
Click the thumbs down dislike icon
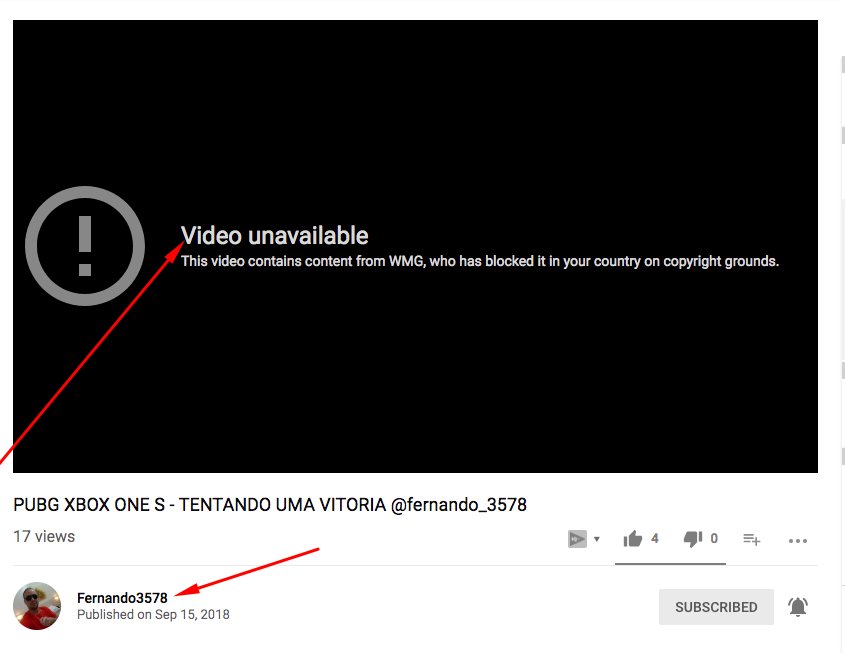[x=692, y=539]
